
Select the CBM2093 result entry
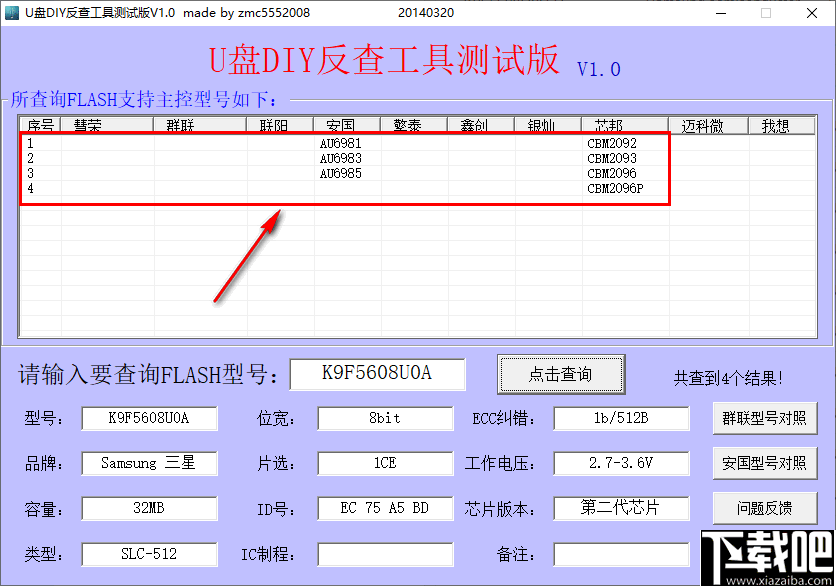point(612,158)
